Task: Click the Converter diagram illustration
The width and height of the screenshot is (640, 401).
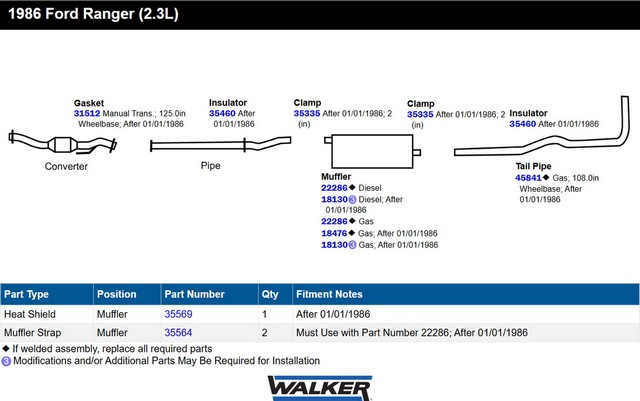Action: pos(62,143)
